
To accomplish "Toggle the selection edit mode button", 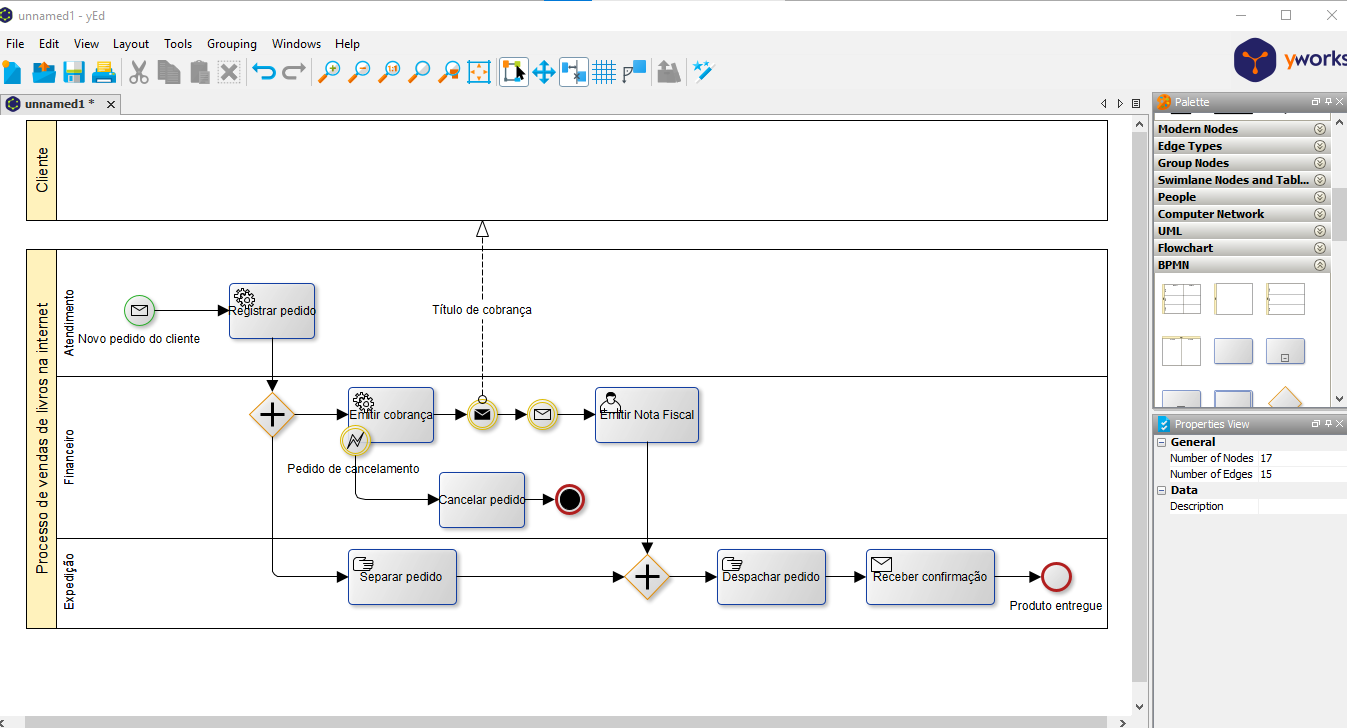I will pos(513,72).
